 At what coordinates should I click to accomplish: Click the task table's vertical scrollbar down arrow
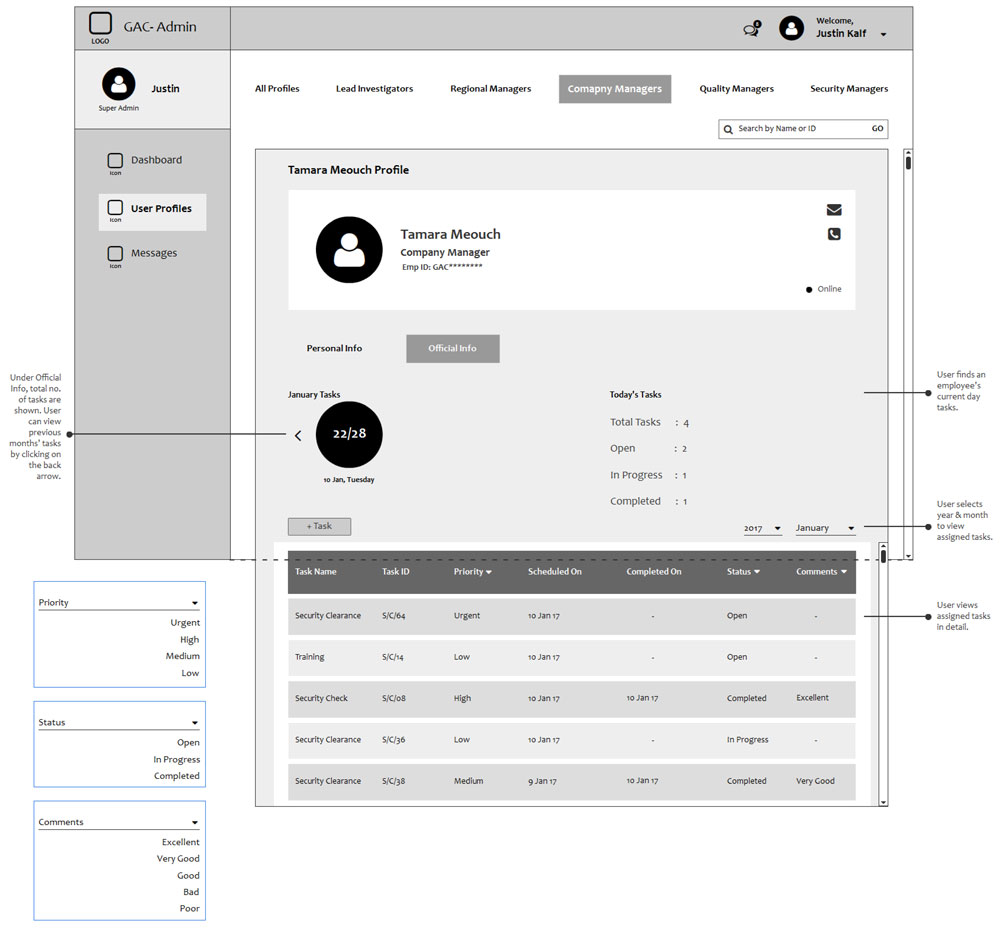(x=883, y=801)
